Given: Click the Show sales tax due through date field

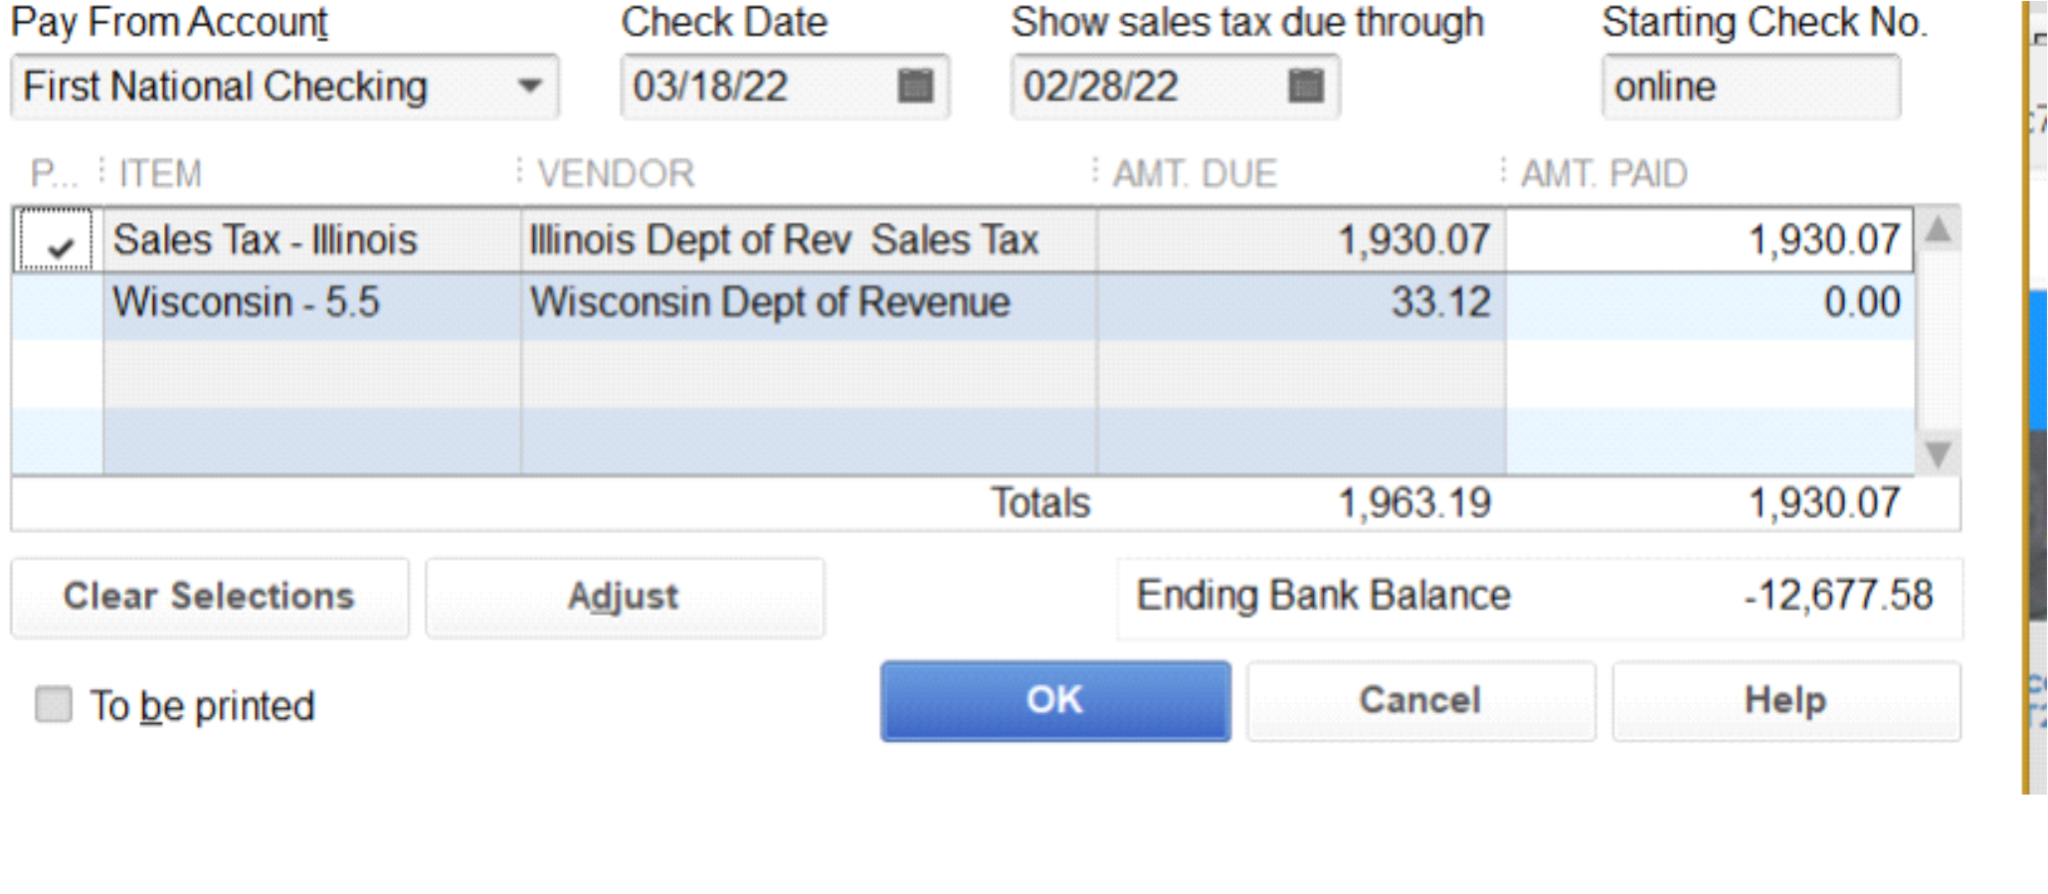Looking at the screenshot, I should click(1140, 87).
